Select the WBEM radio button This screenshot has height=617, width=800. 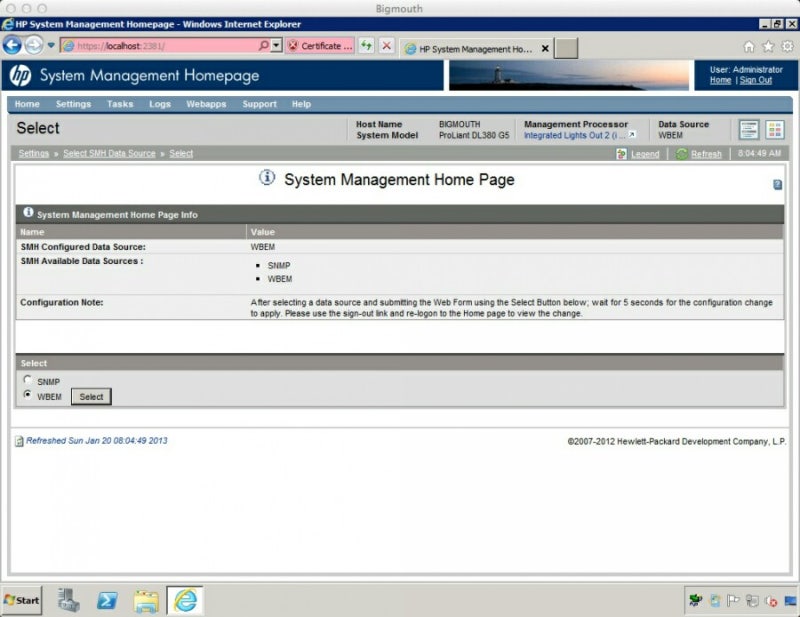28,394
